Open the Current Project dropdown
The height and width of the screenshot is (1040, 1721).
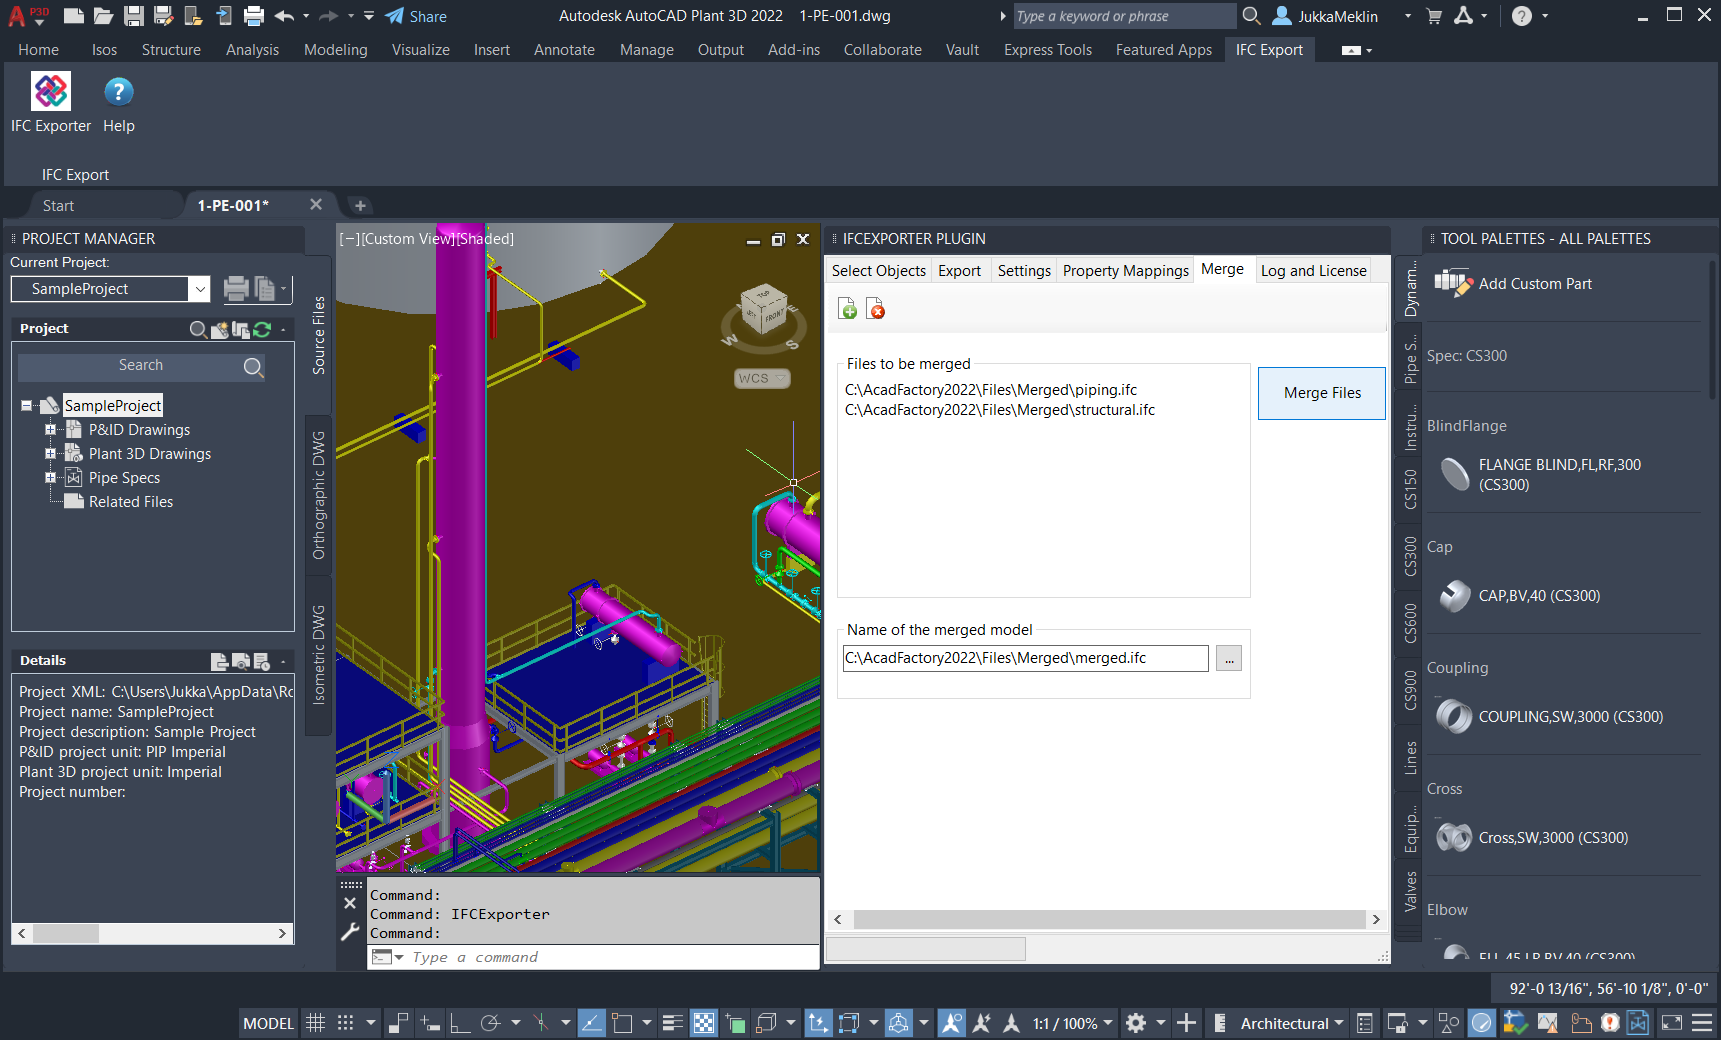point(200,289)
